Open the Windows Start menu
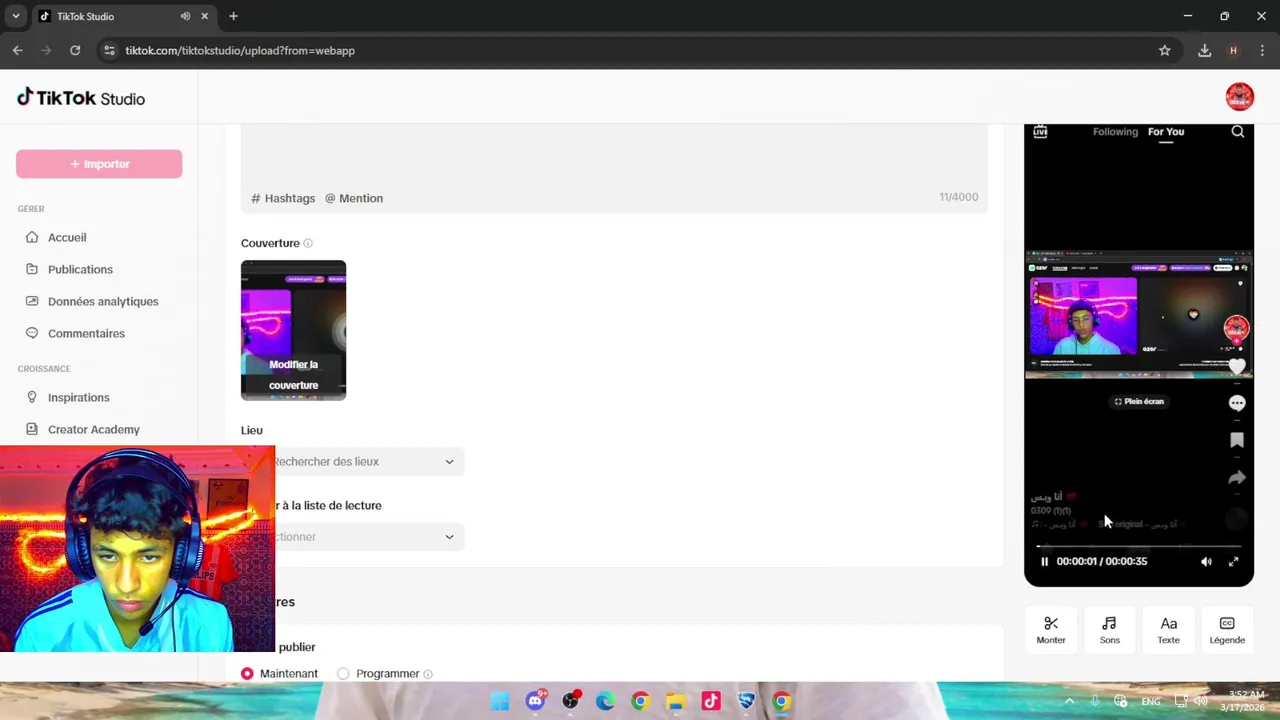 pos(500,701)
